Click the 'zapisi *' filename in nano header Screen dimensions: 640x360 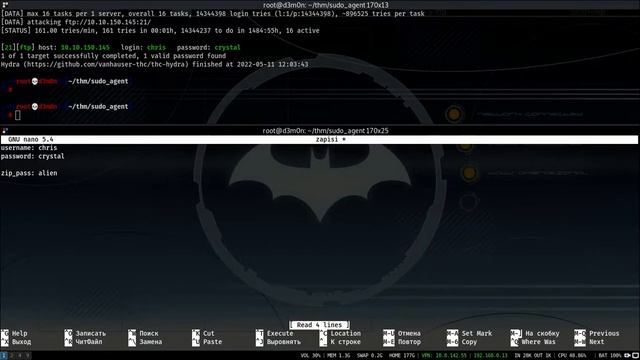pyautogui.click(x=331, y=140)
